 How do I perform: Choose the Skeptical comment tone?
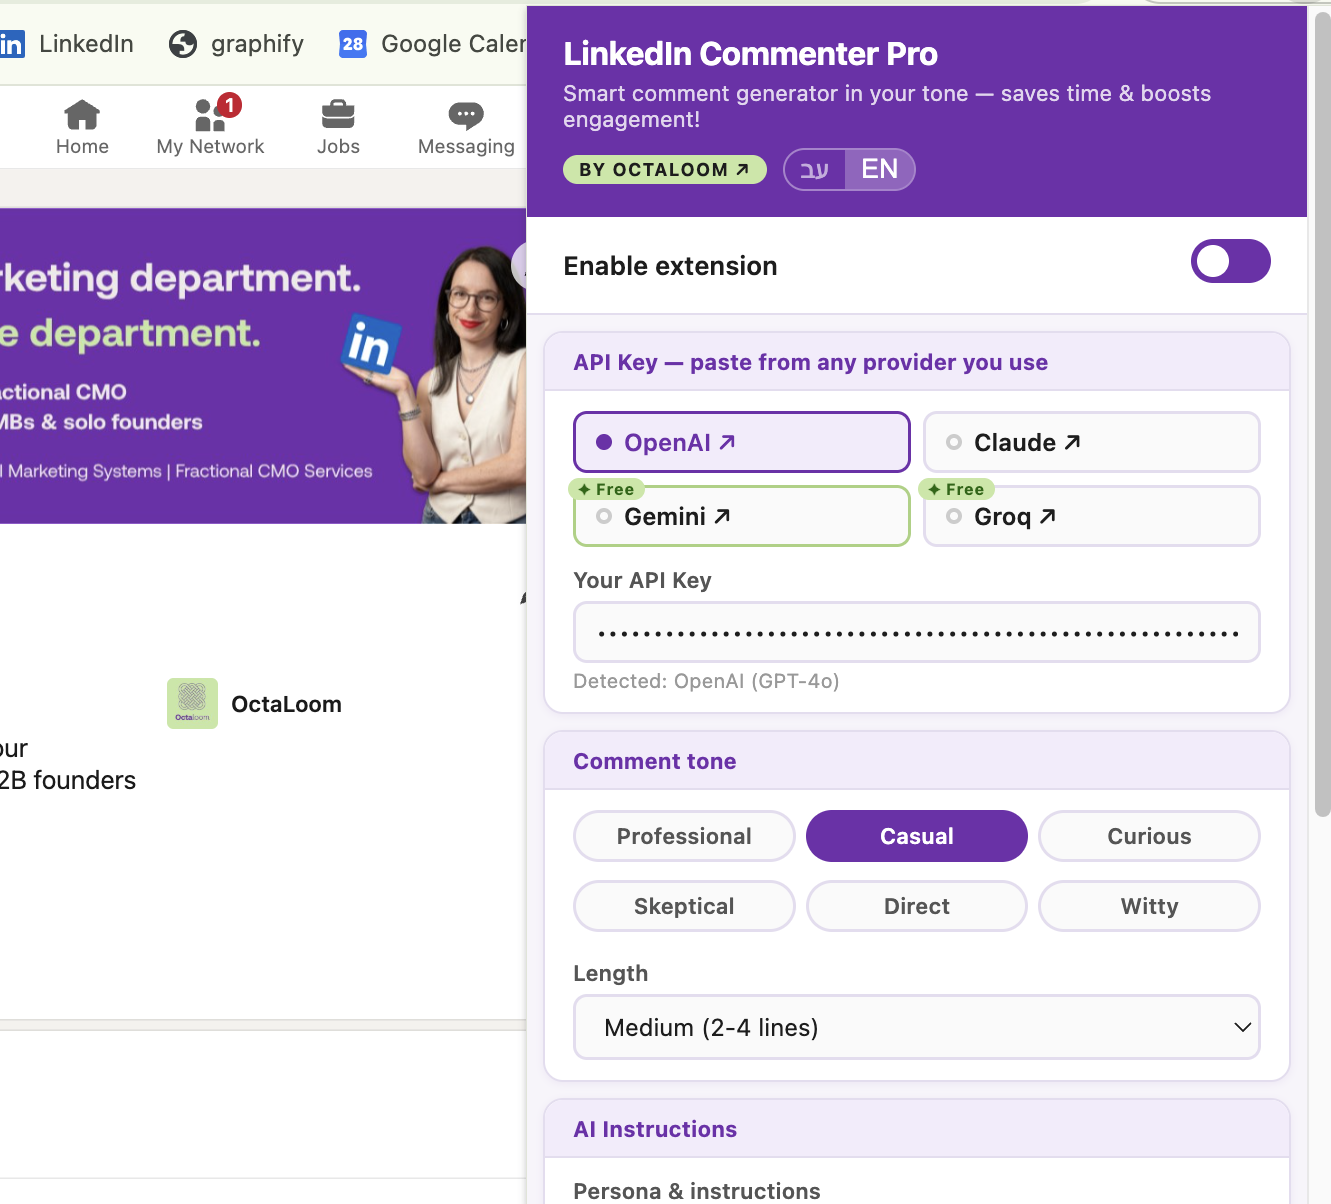[x=684, y=906]
